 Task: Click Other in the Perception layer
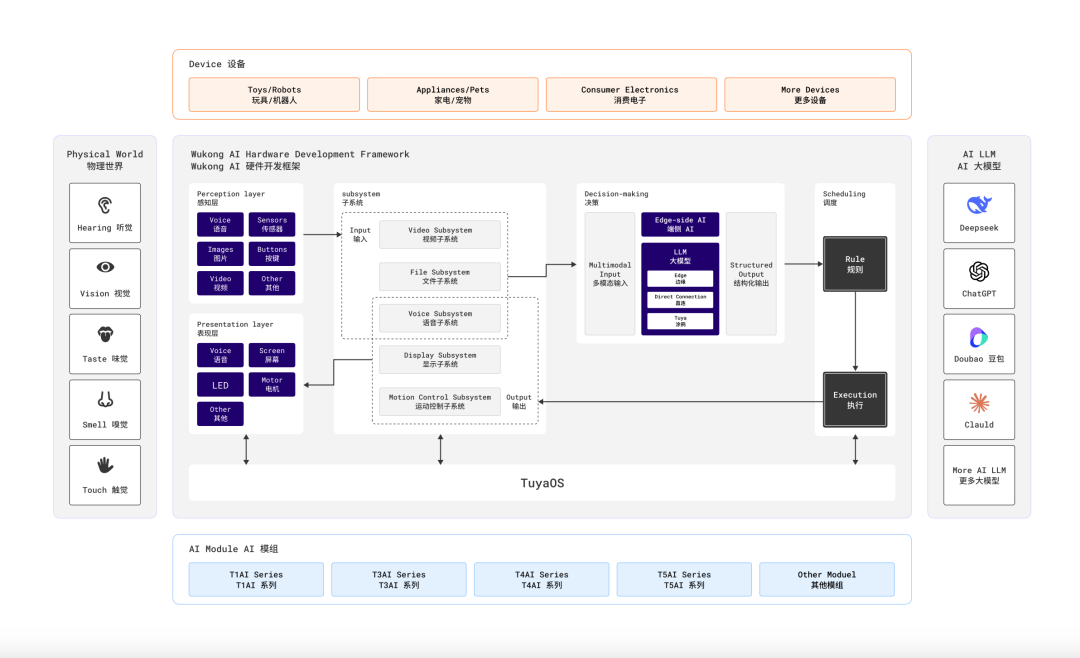(x=272, y=283)
